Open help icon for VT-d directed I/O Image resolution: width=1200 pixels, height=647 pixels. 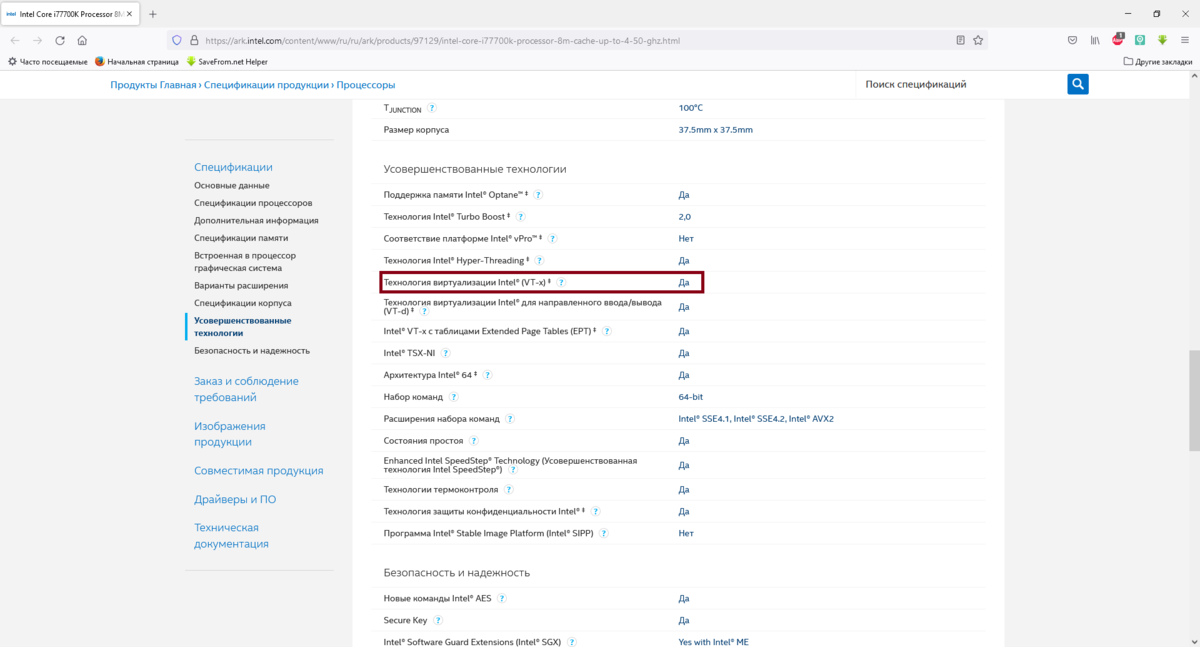click(424, 312)
